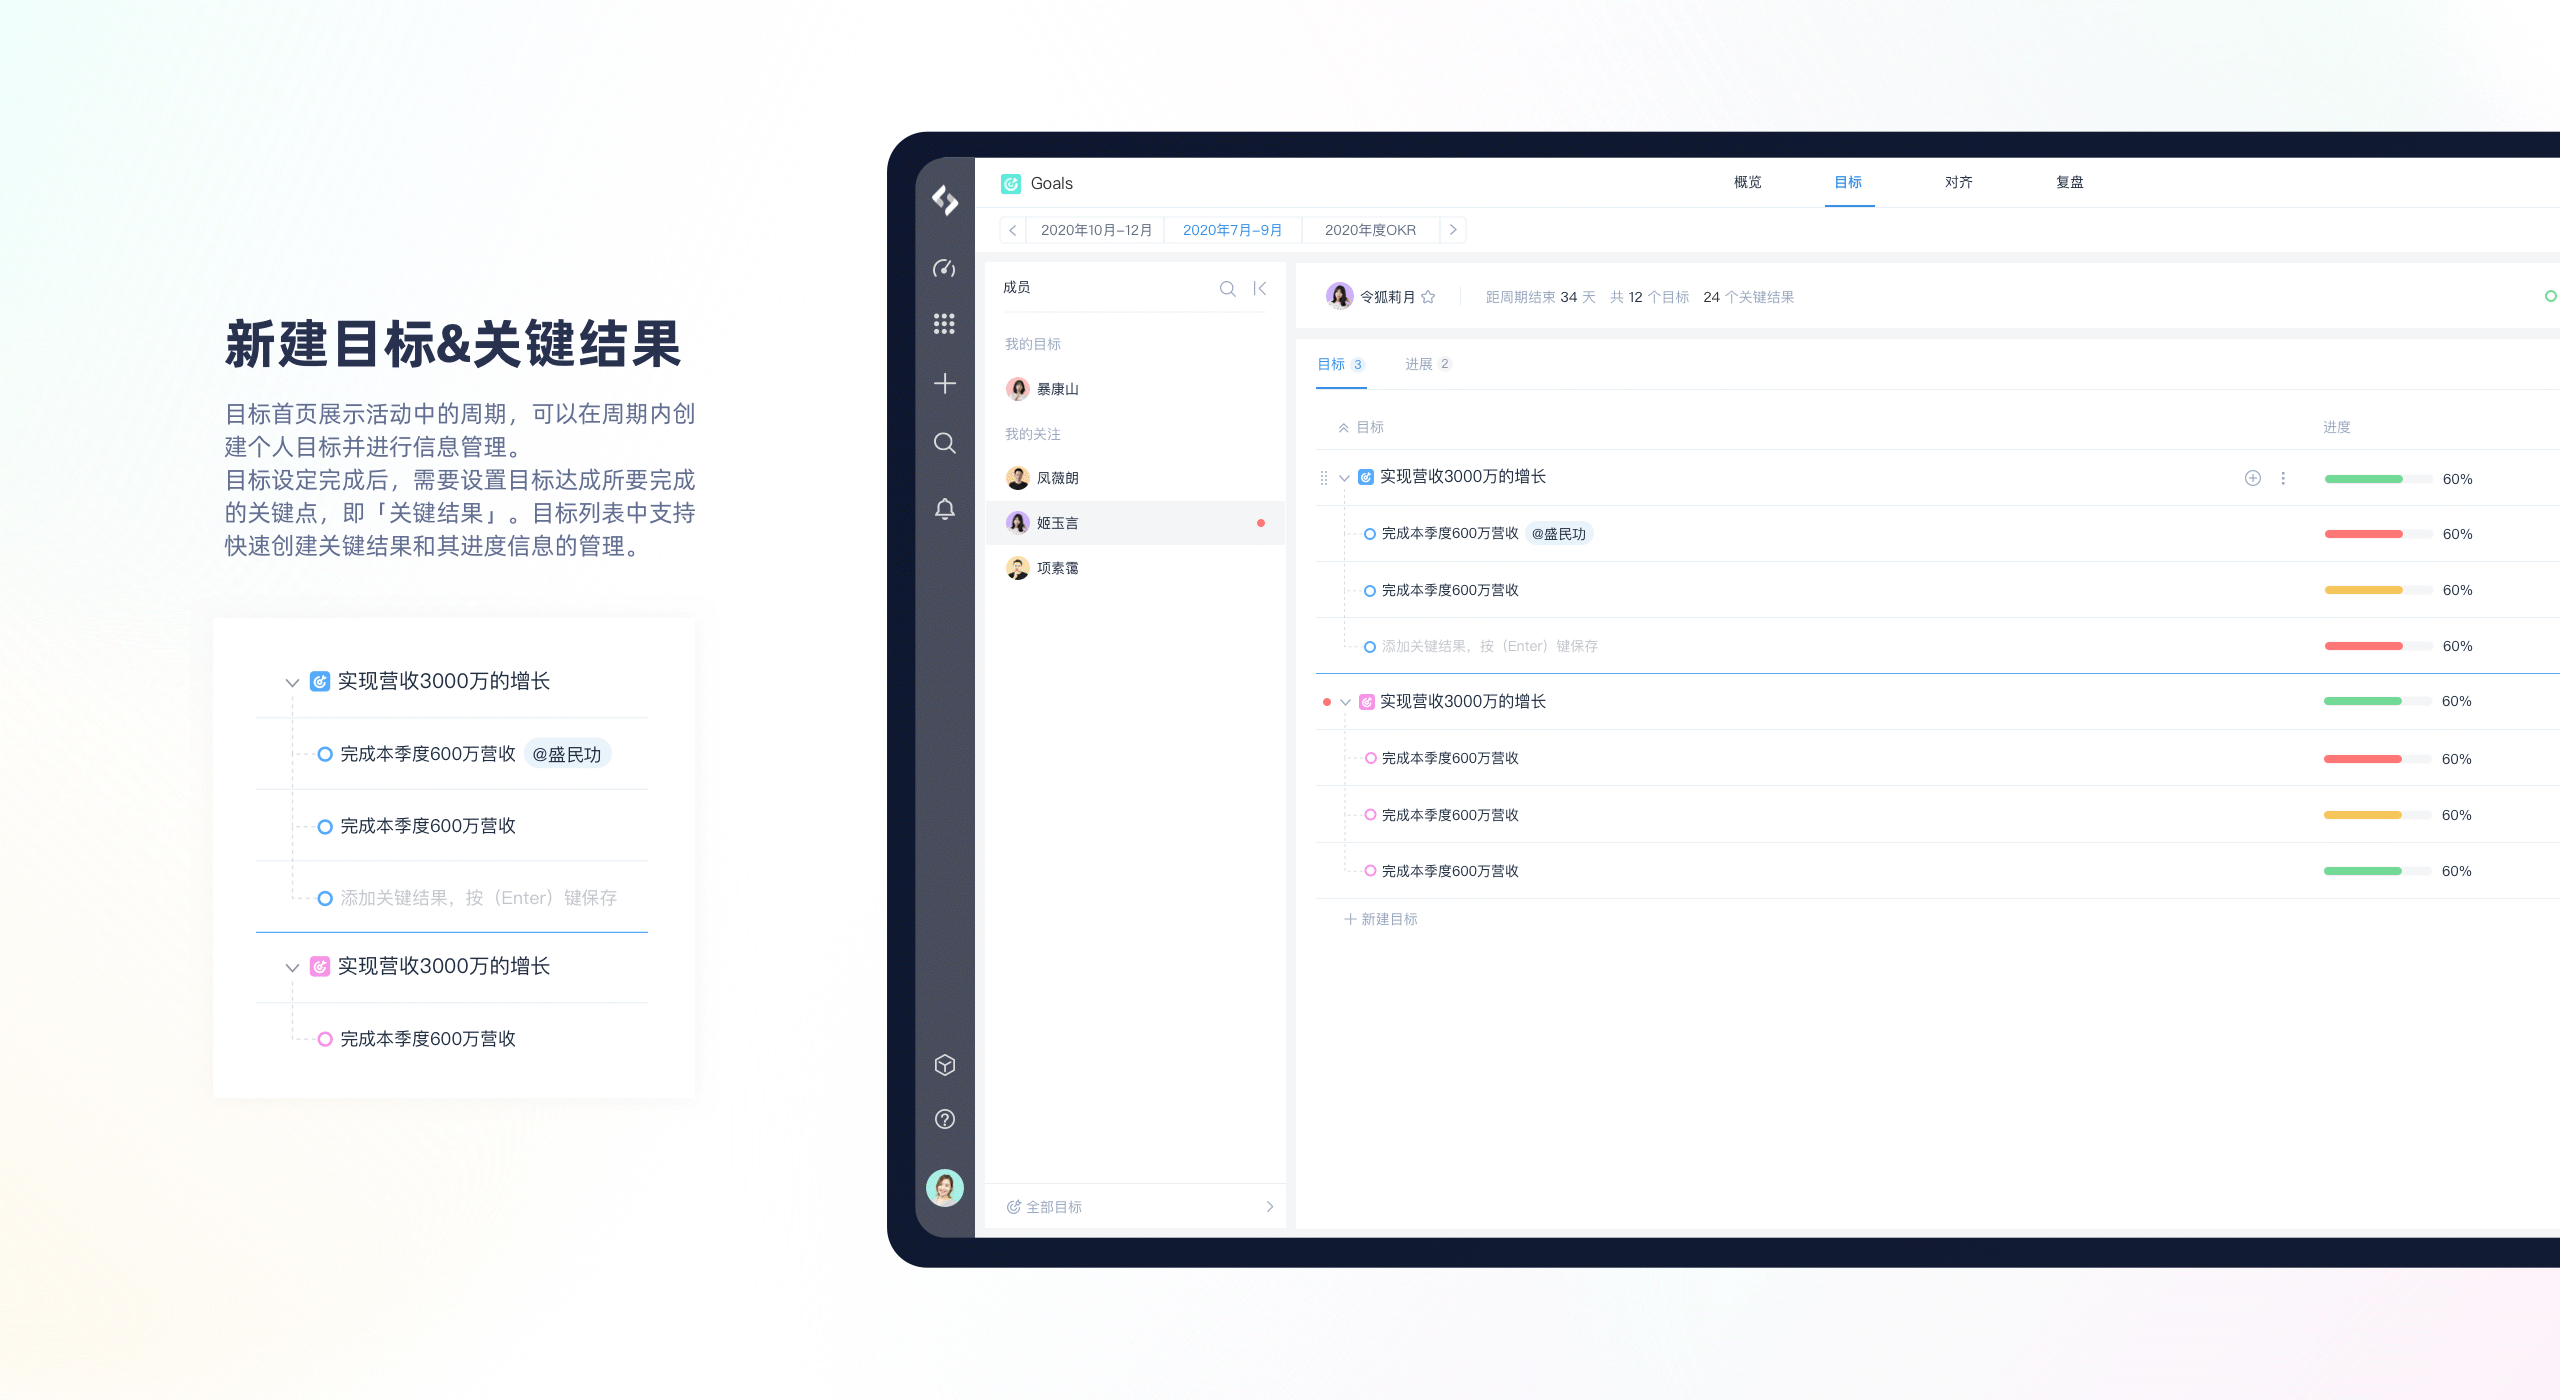Click the help question mark icon
Screen dimensions: 2560x1400
(x=944, y=1119)
